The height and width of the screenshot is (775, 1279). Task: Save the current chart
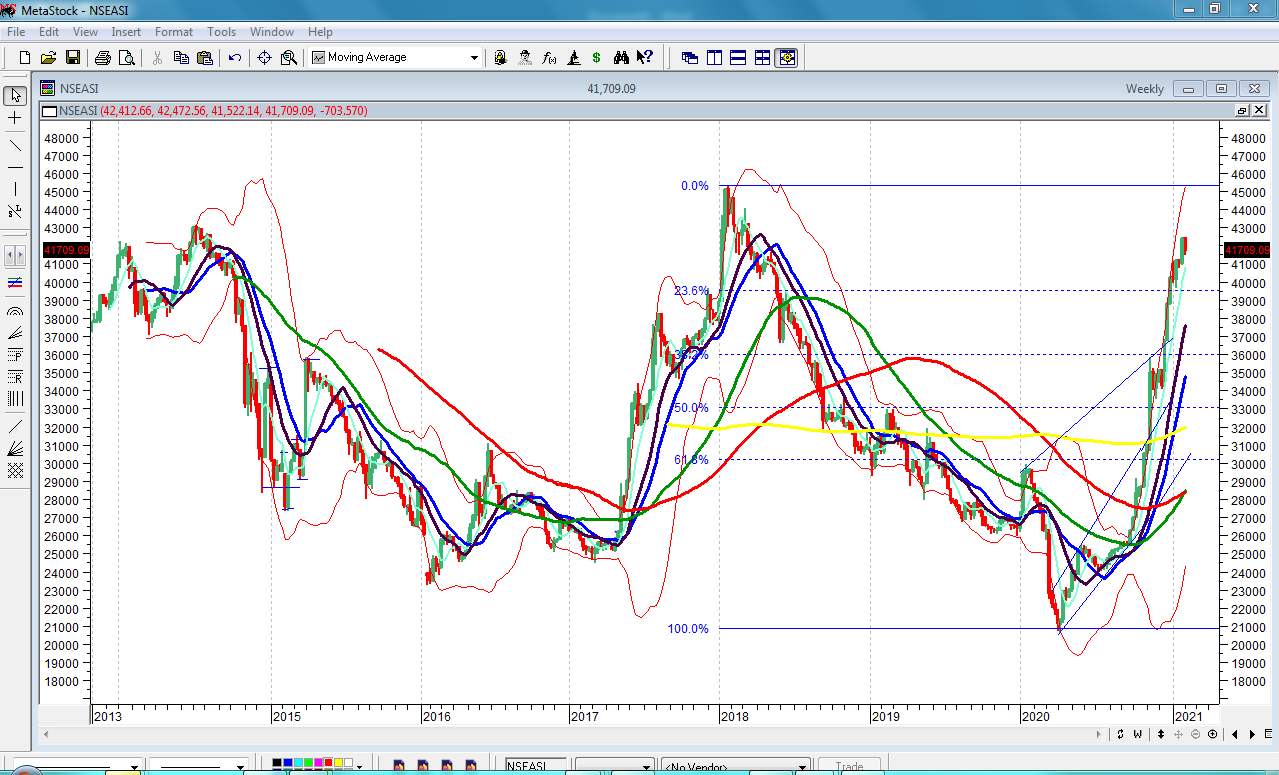(73, 58)
